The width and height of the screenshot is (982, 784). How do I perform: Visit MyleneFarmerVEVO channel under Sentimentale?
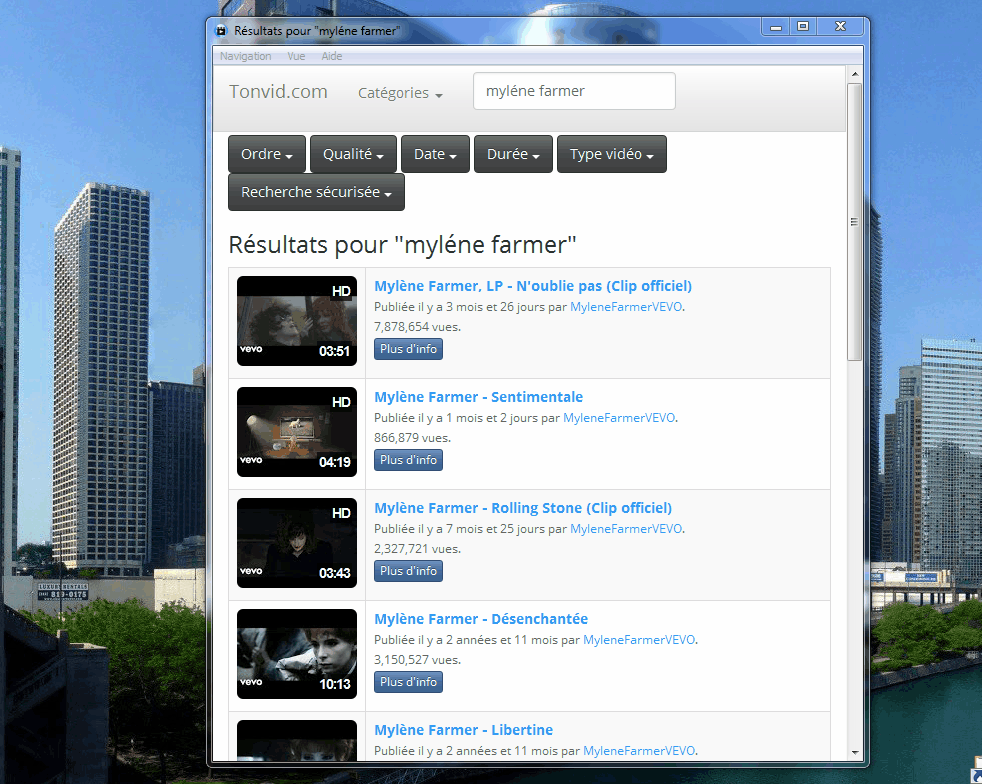tap(619, 418)
